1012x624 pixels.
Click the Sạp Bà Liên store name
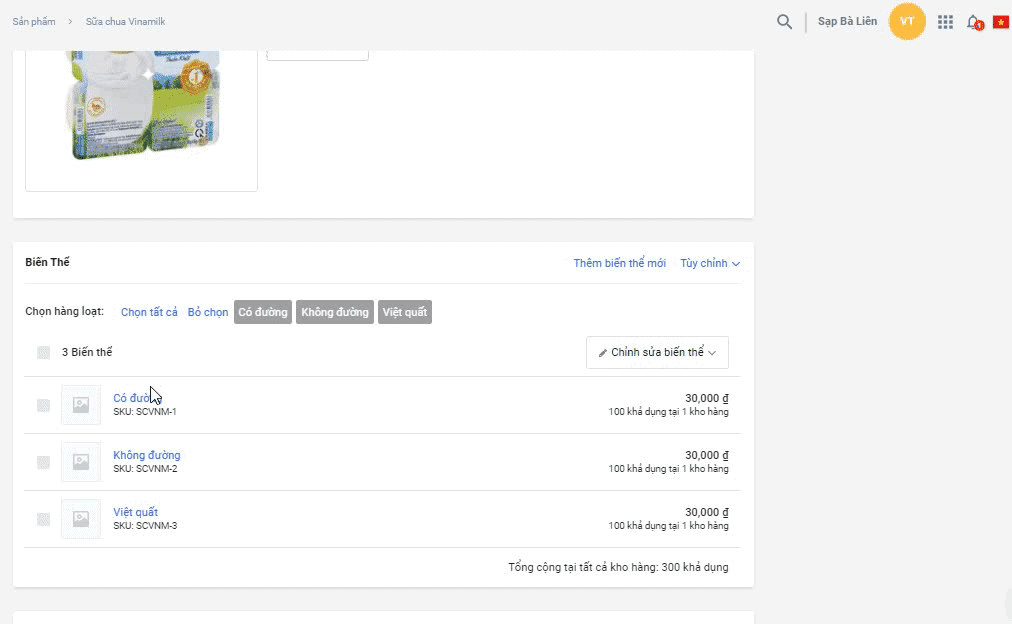847,21
